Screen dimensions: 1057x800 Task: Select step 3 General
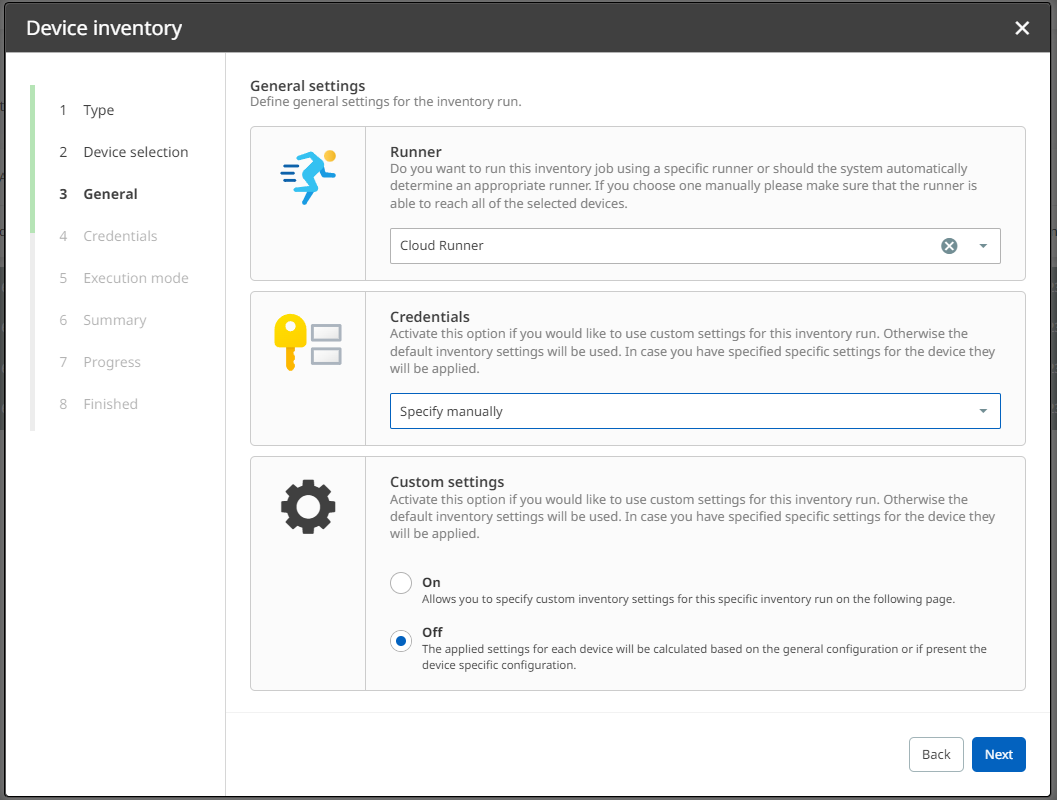pos(110,194)
